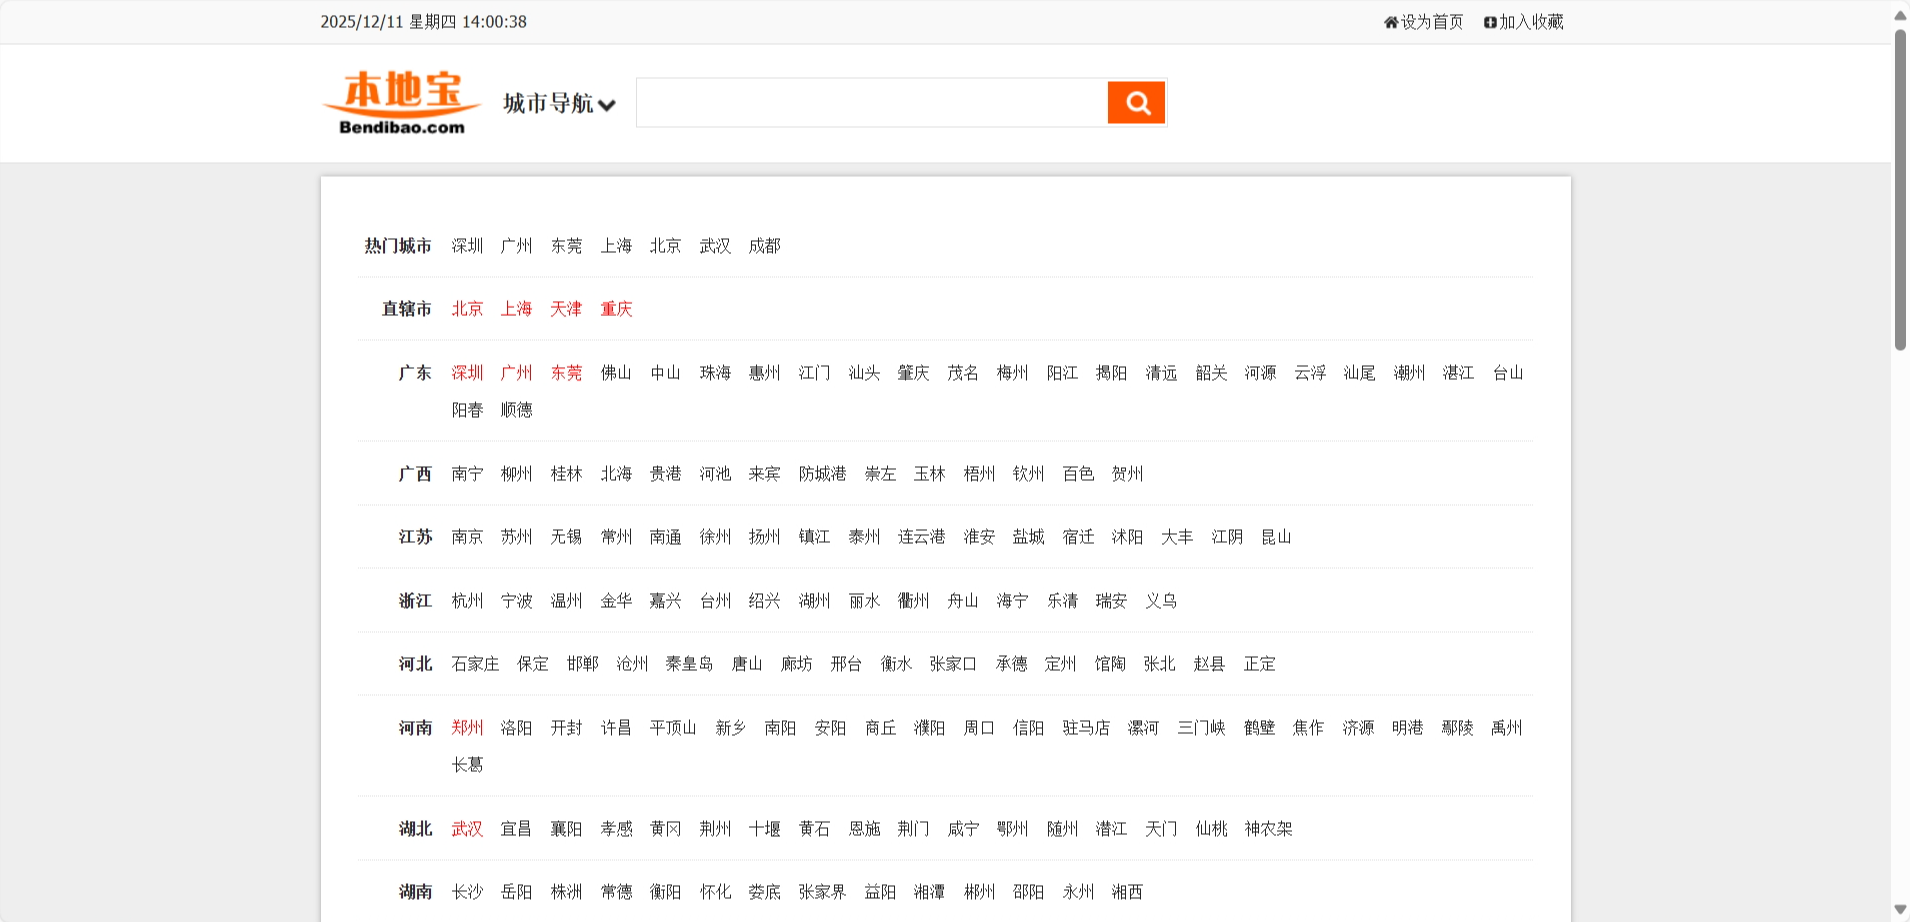Click the orange magnifier search button

click(x=1136, y=102)
